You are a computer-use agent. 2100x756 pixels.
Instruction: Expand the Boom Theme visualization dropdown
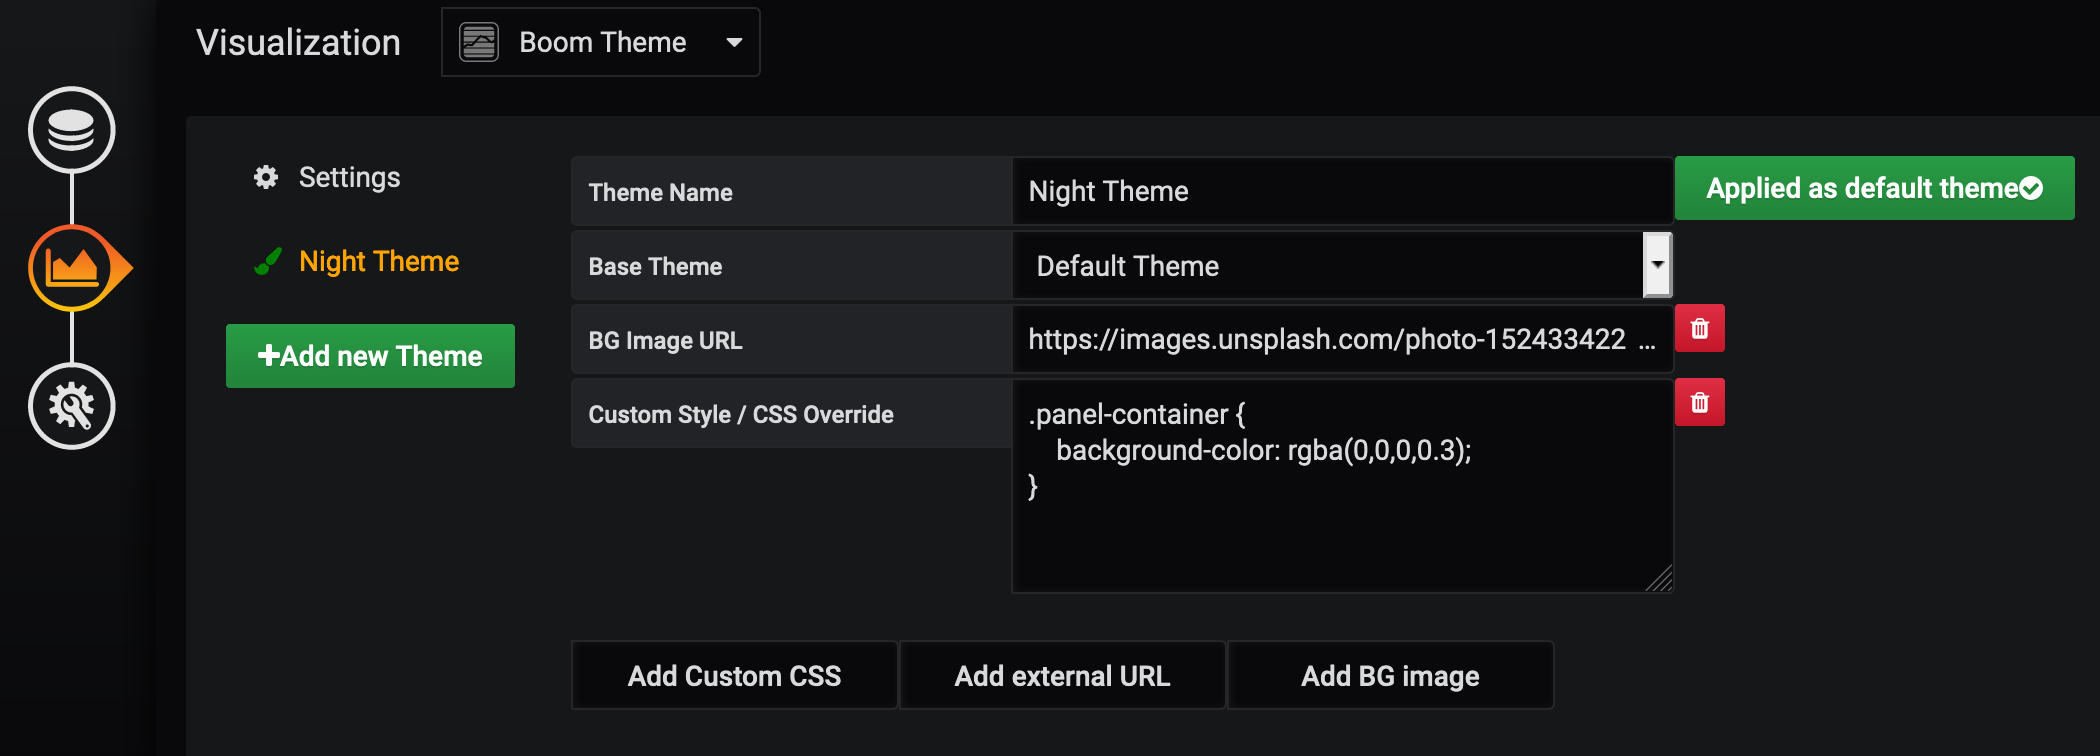(x=734, y=42)
